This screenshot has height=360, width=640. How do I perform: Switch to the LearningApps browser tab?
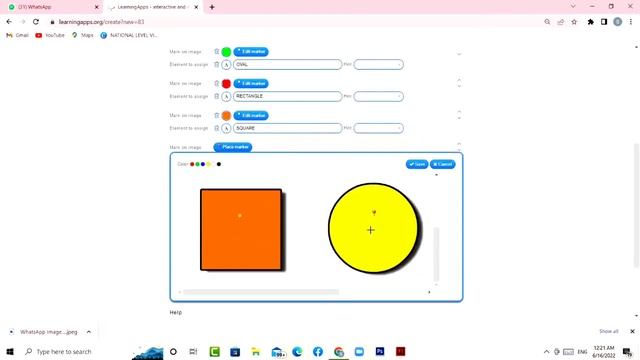click(153, 7)
